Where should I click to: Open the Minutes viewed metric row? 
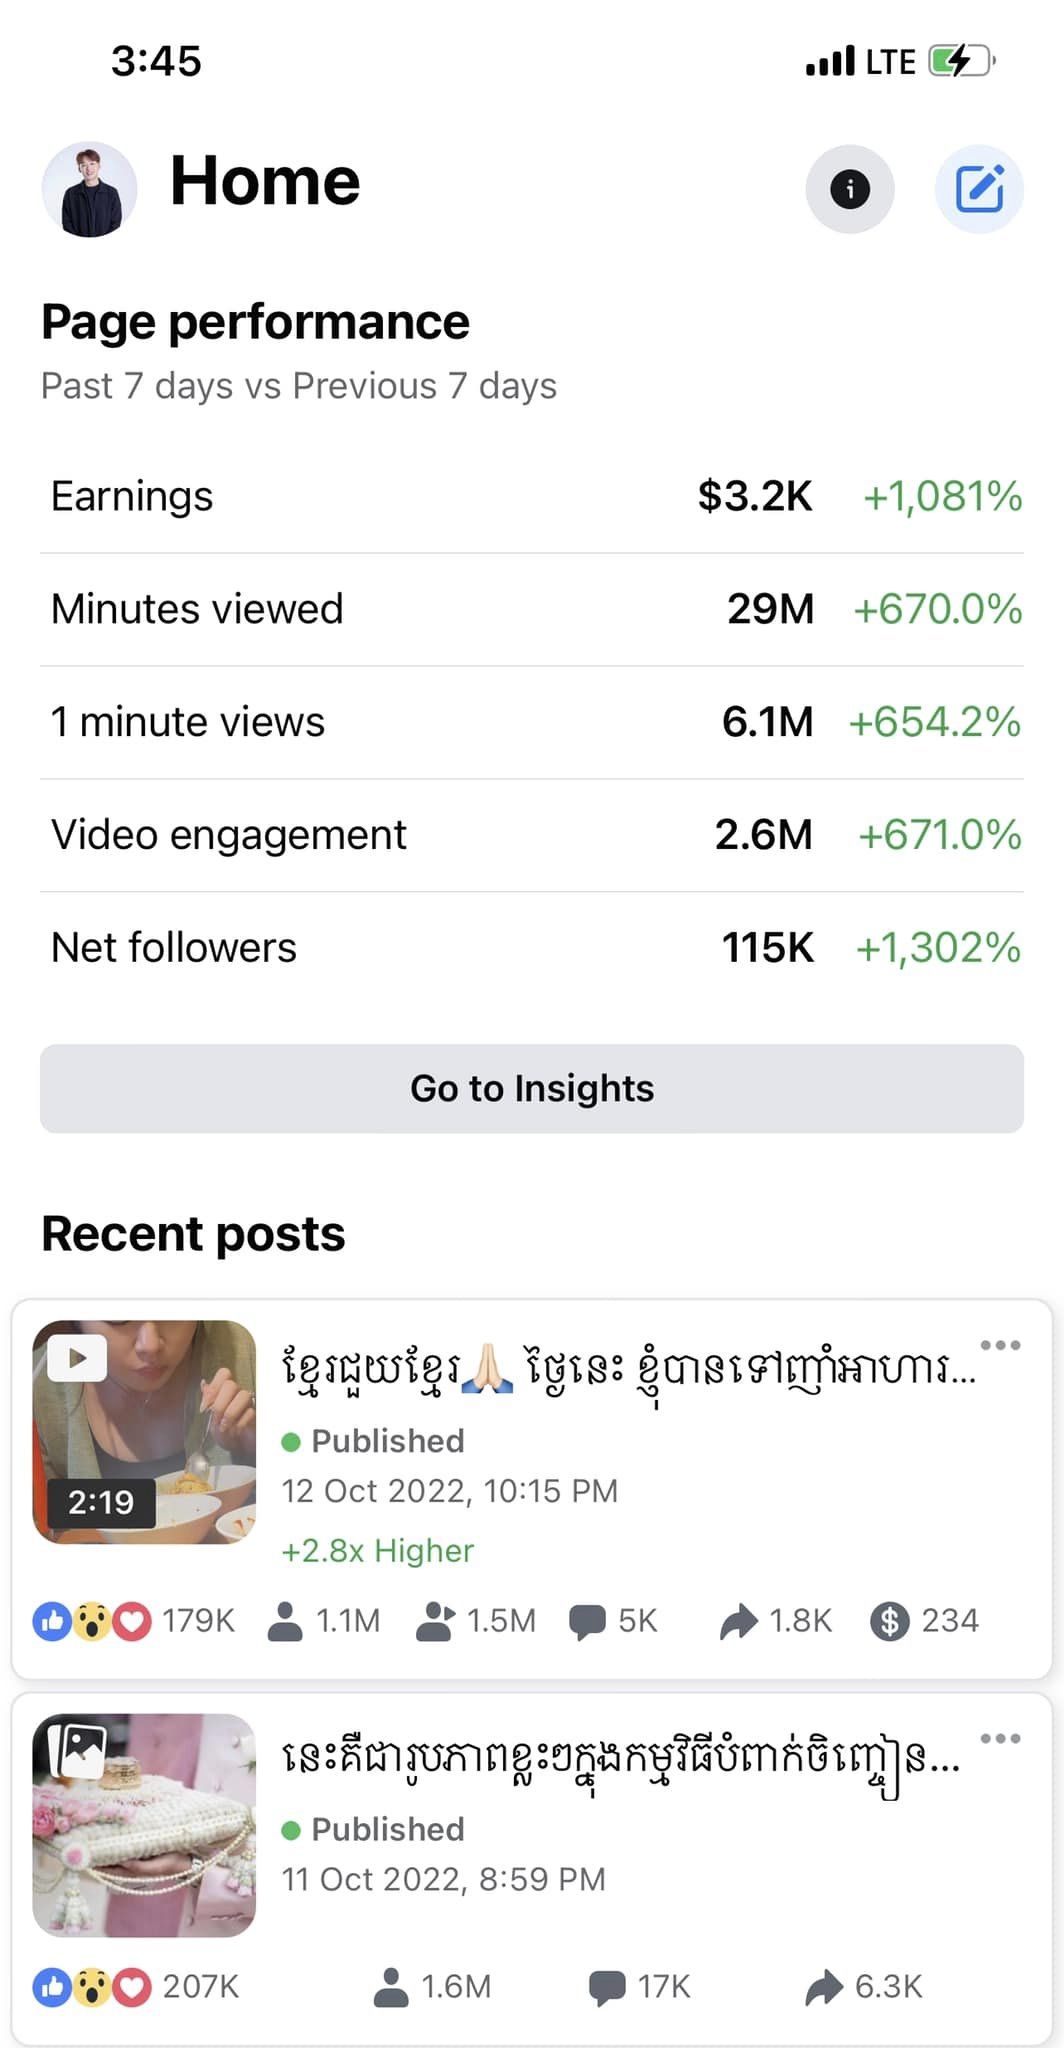point(532,609)
